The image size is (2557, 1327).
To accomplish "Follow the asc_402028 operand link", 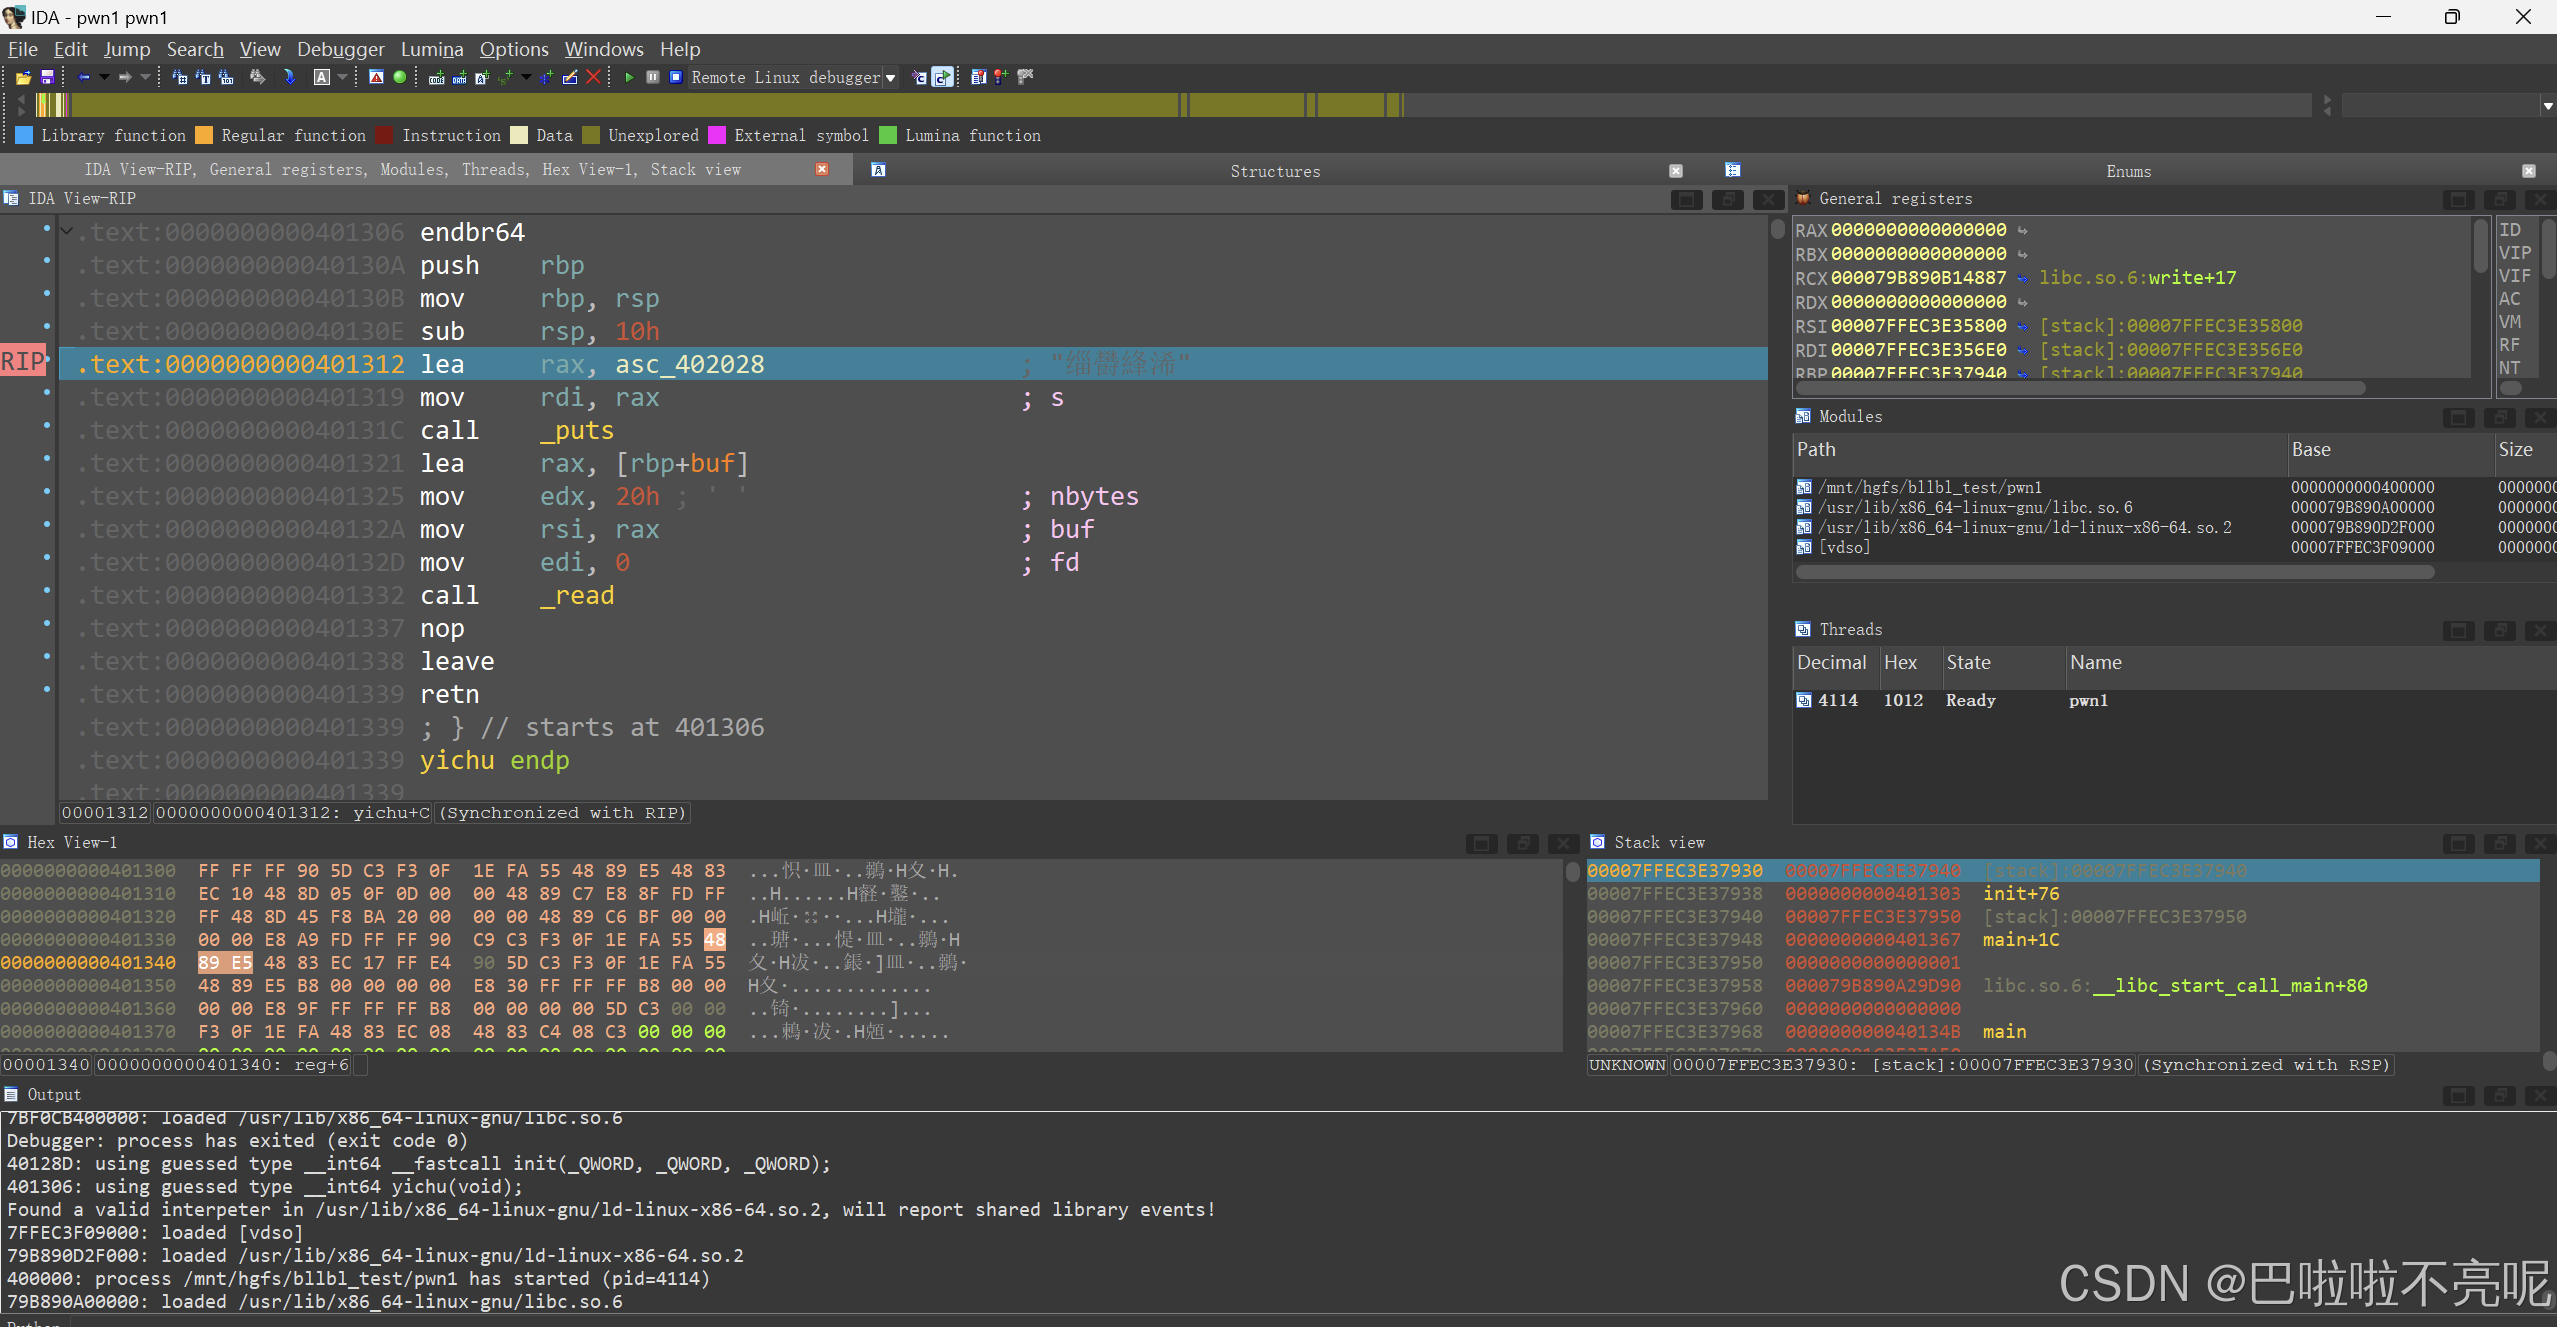I will pyautogui.click(x=689, y=365).
